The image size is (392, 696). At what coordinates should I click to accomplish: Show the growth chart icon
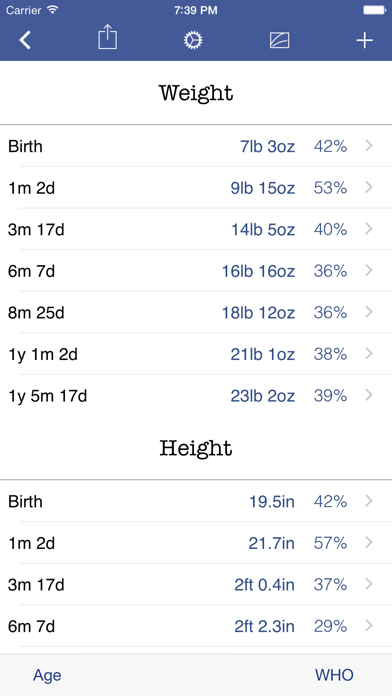coord(280,40)
